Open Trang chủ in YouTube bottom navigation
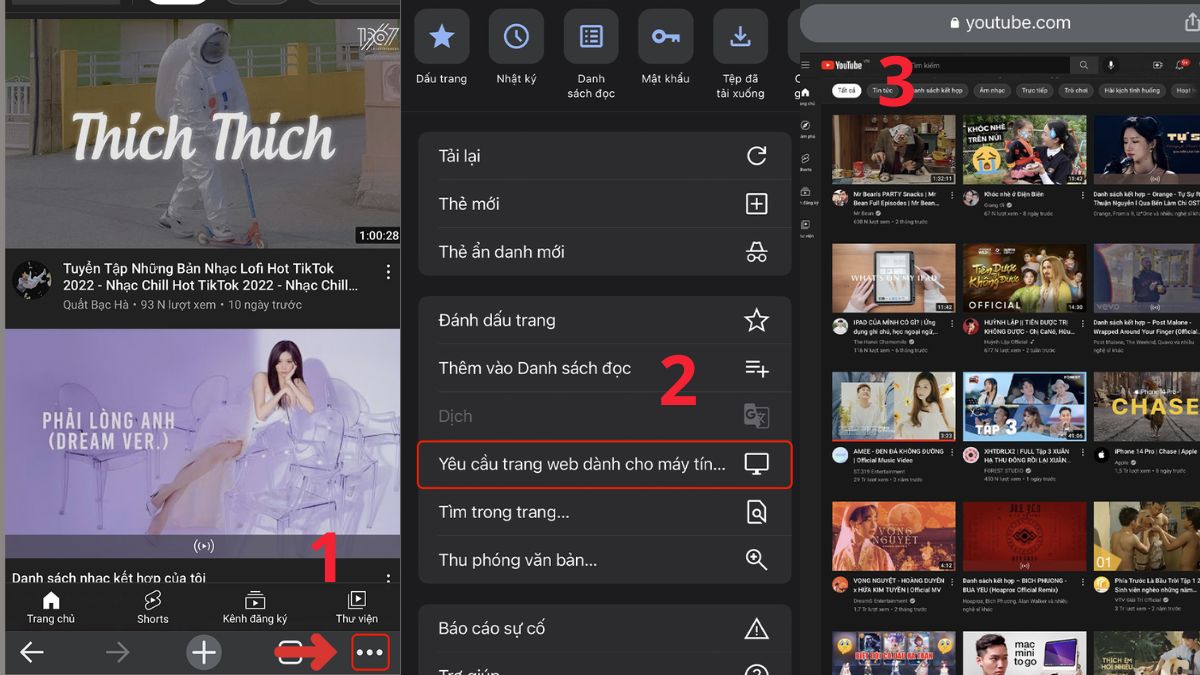1200x675 pixels. click(x=50, y=607)
